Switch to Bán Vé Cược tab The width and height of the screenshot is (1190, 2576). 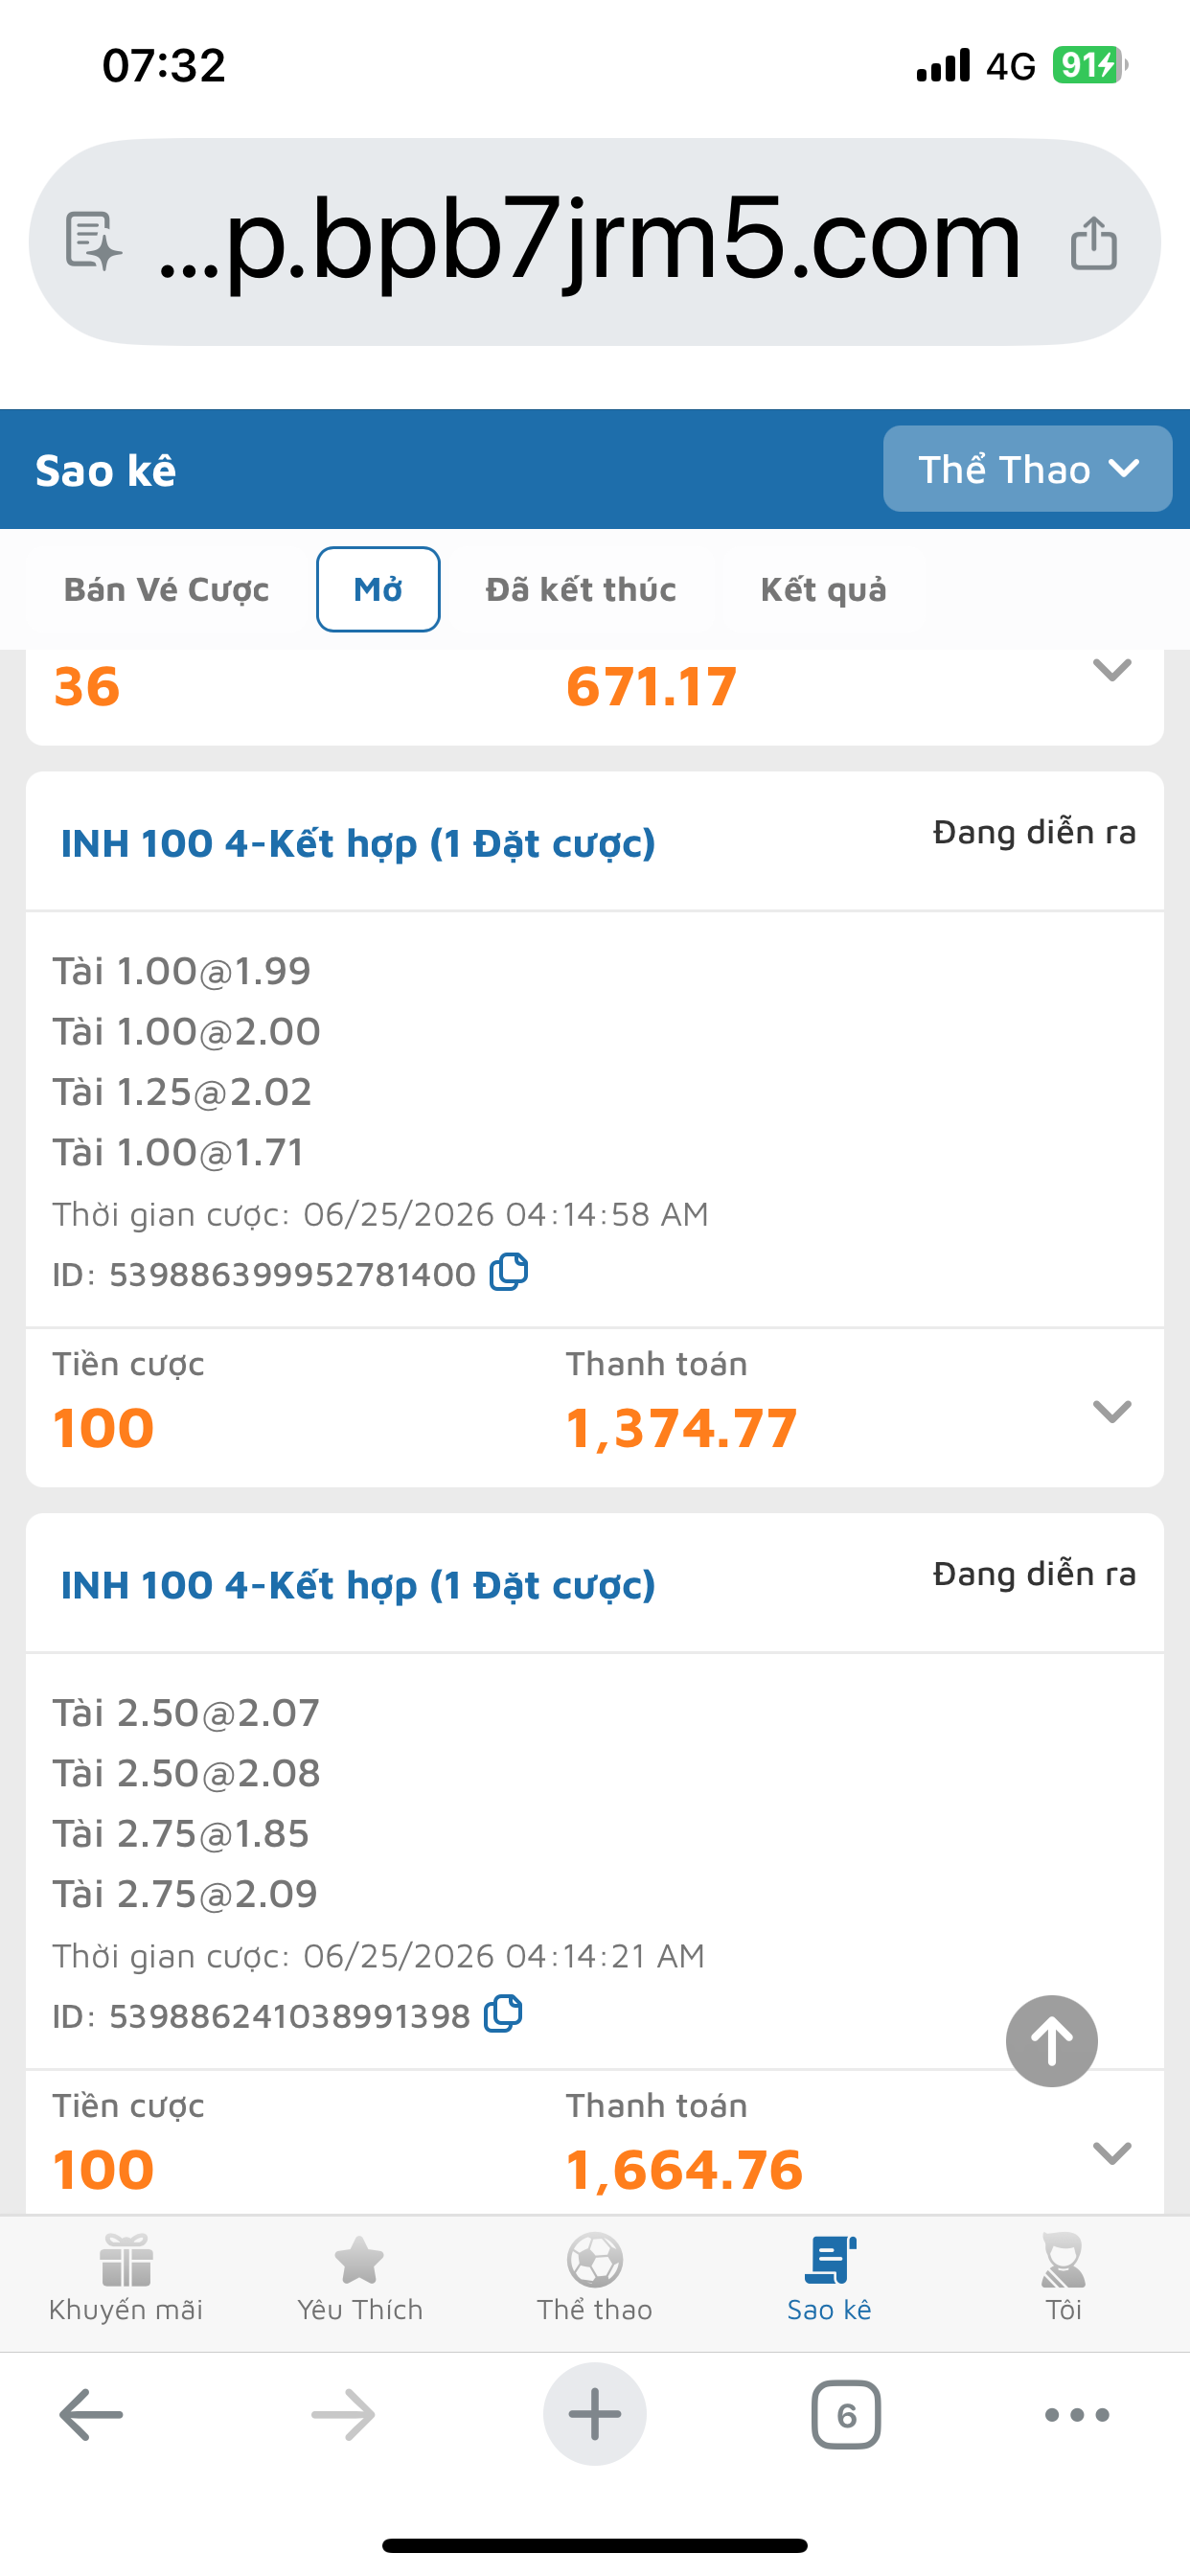click(x=166, y=589)
